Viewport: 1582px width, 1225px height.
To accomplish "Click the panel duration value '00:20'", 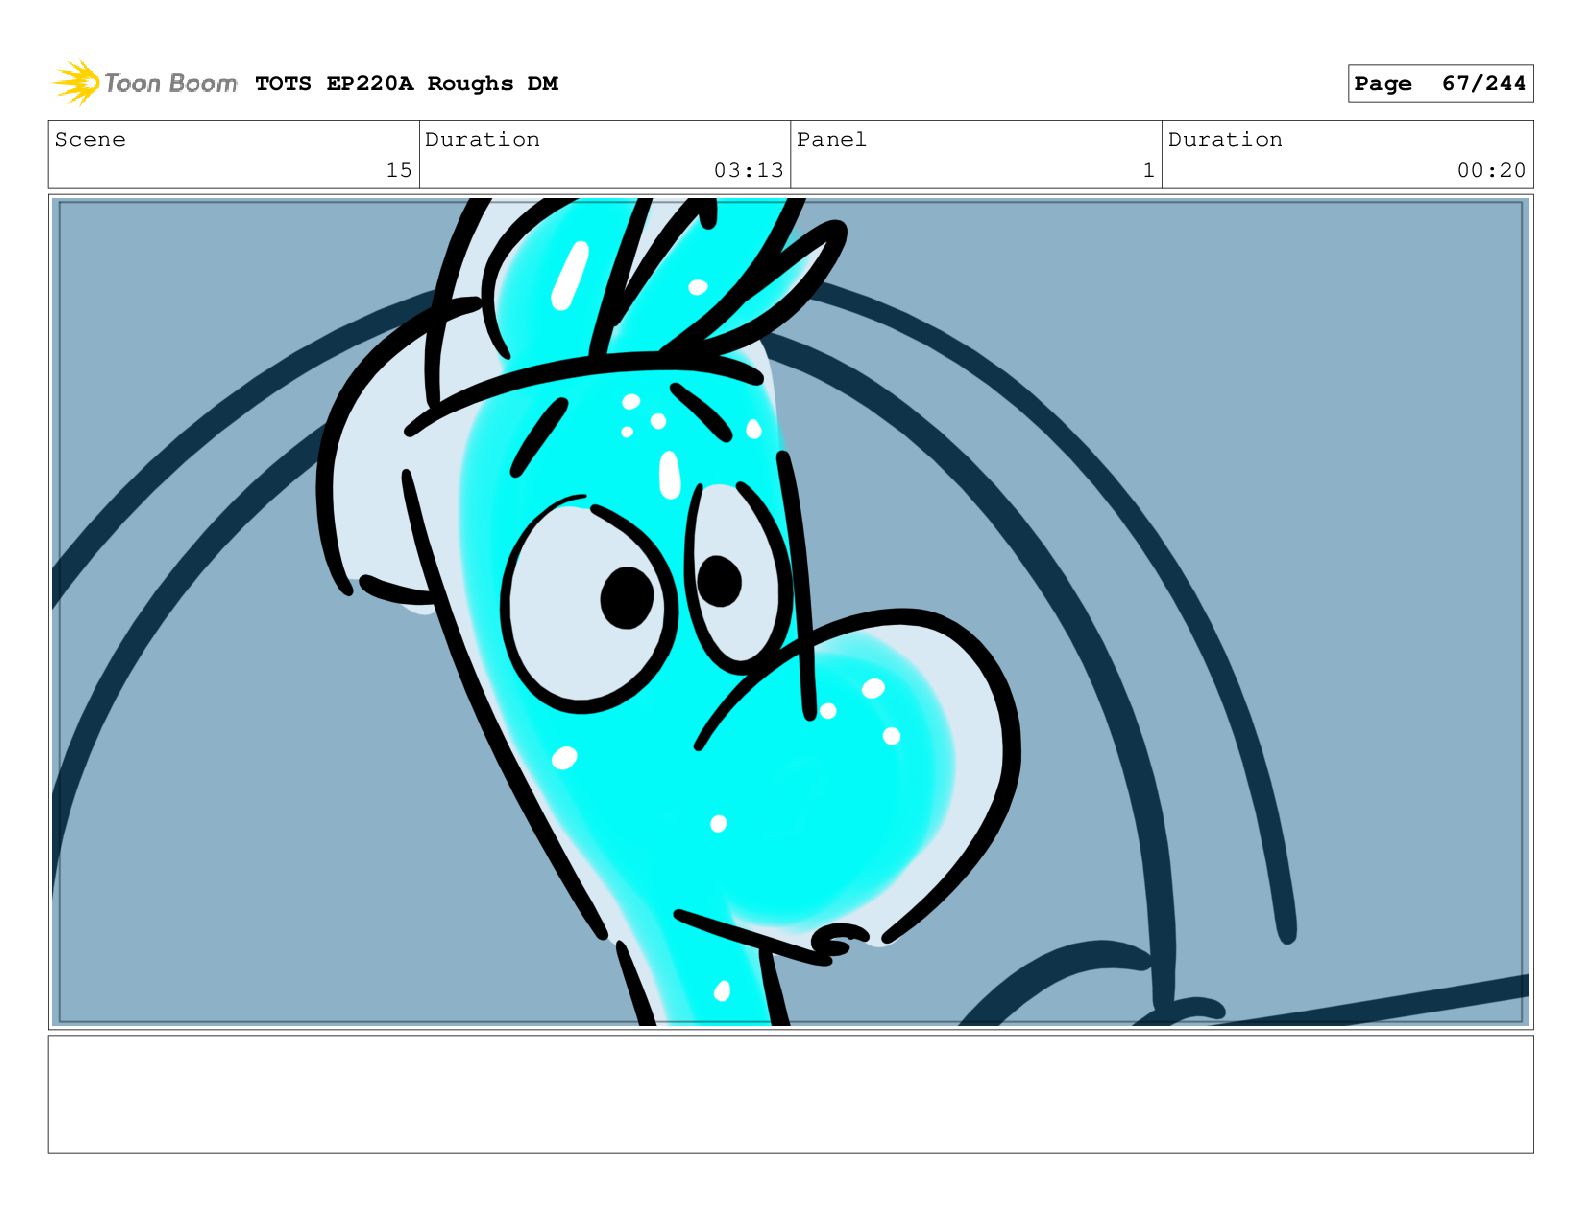I will (x=1491, y=170).
